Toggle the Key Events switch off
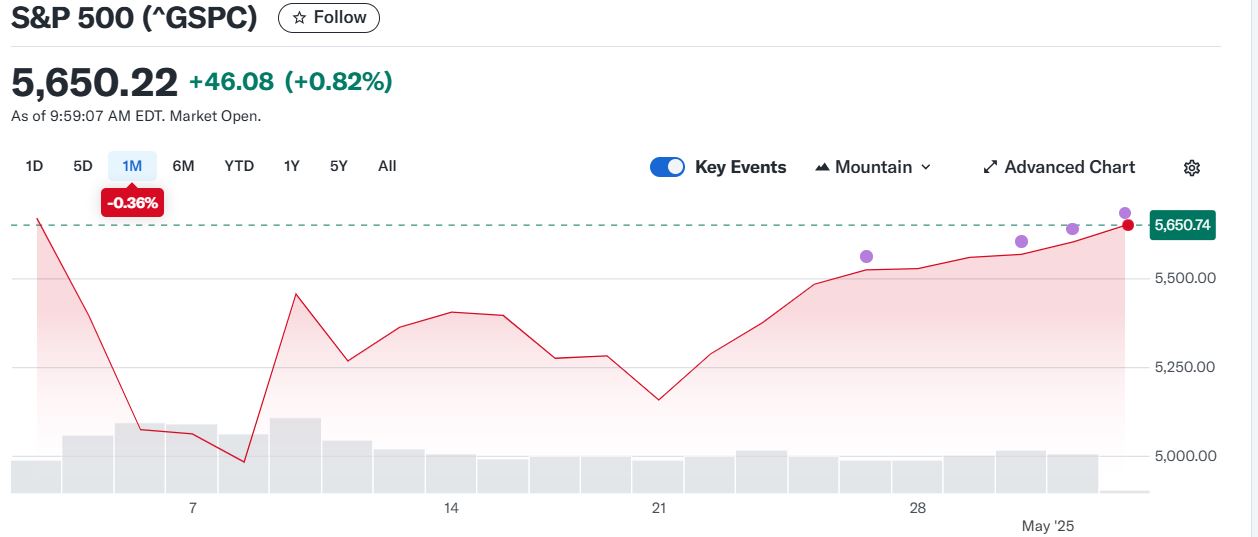The height and width of the screenshot is (537, 1258). pos(667,167)
